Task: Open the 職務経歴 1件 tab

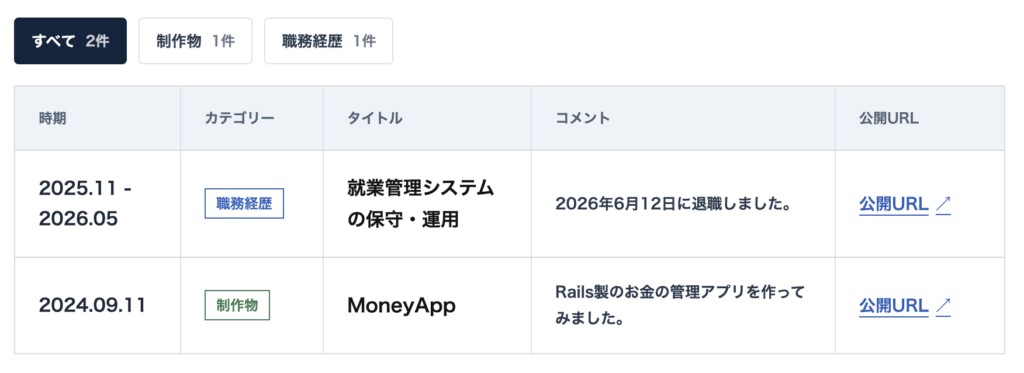Action: (x=328, y=41)
